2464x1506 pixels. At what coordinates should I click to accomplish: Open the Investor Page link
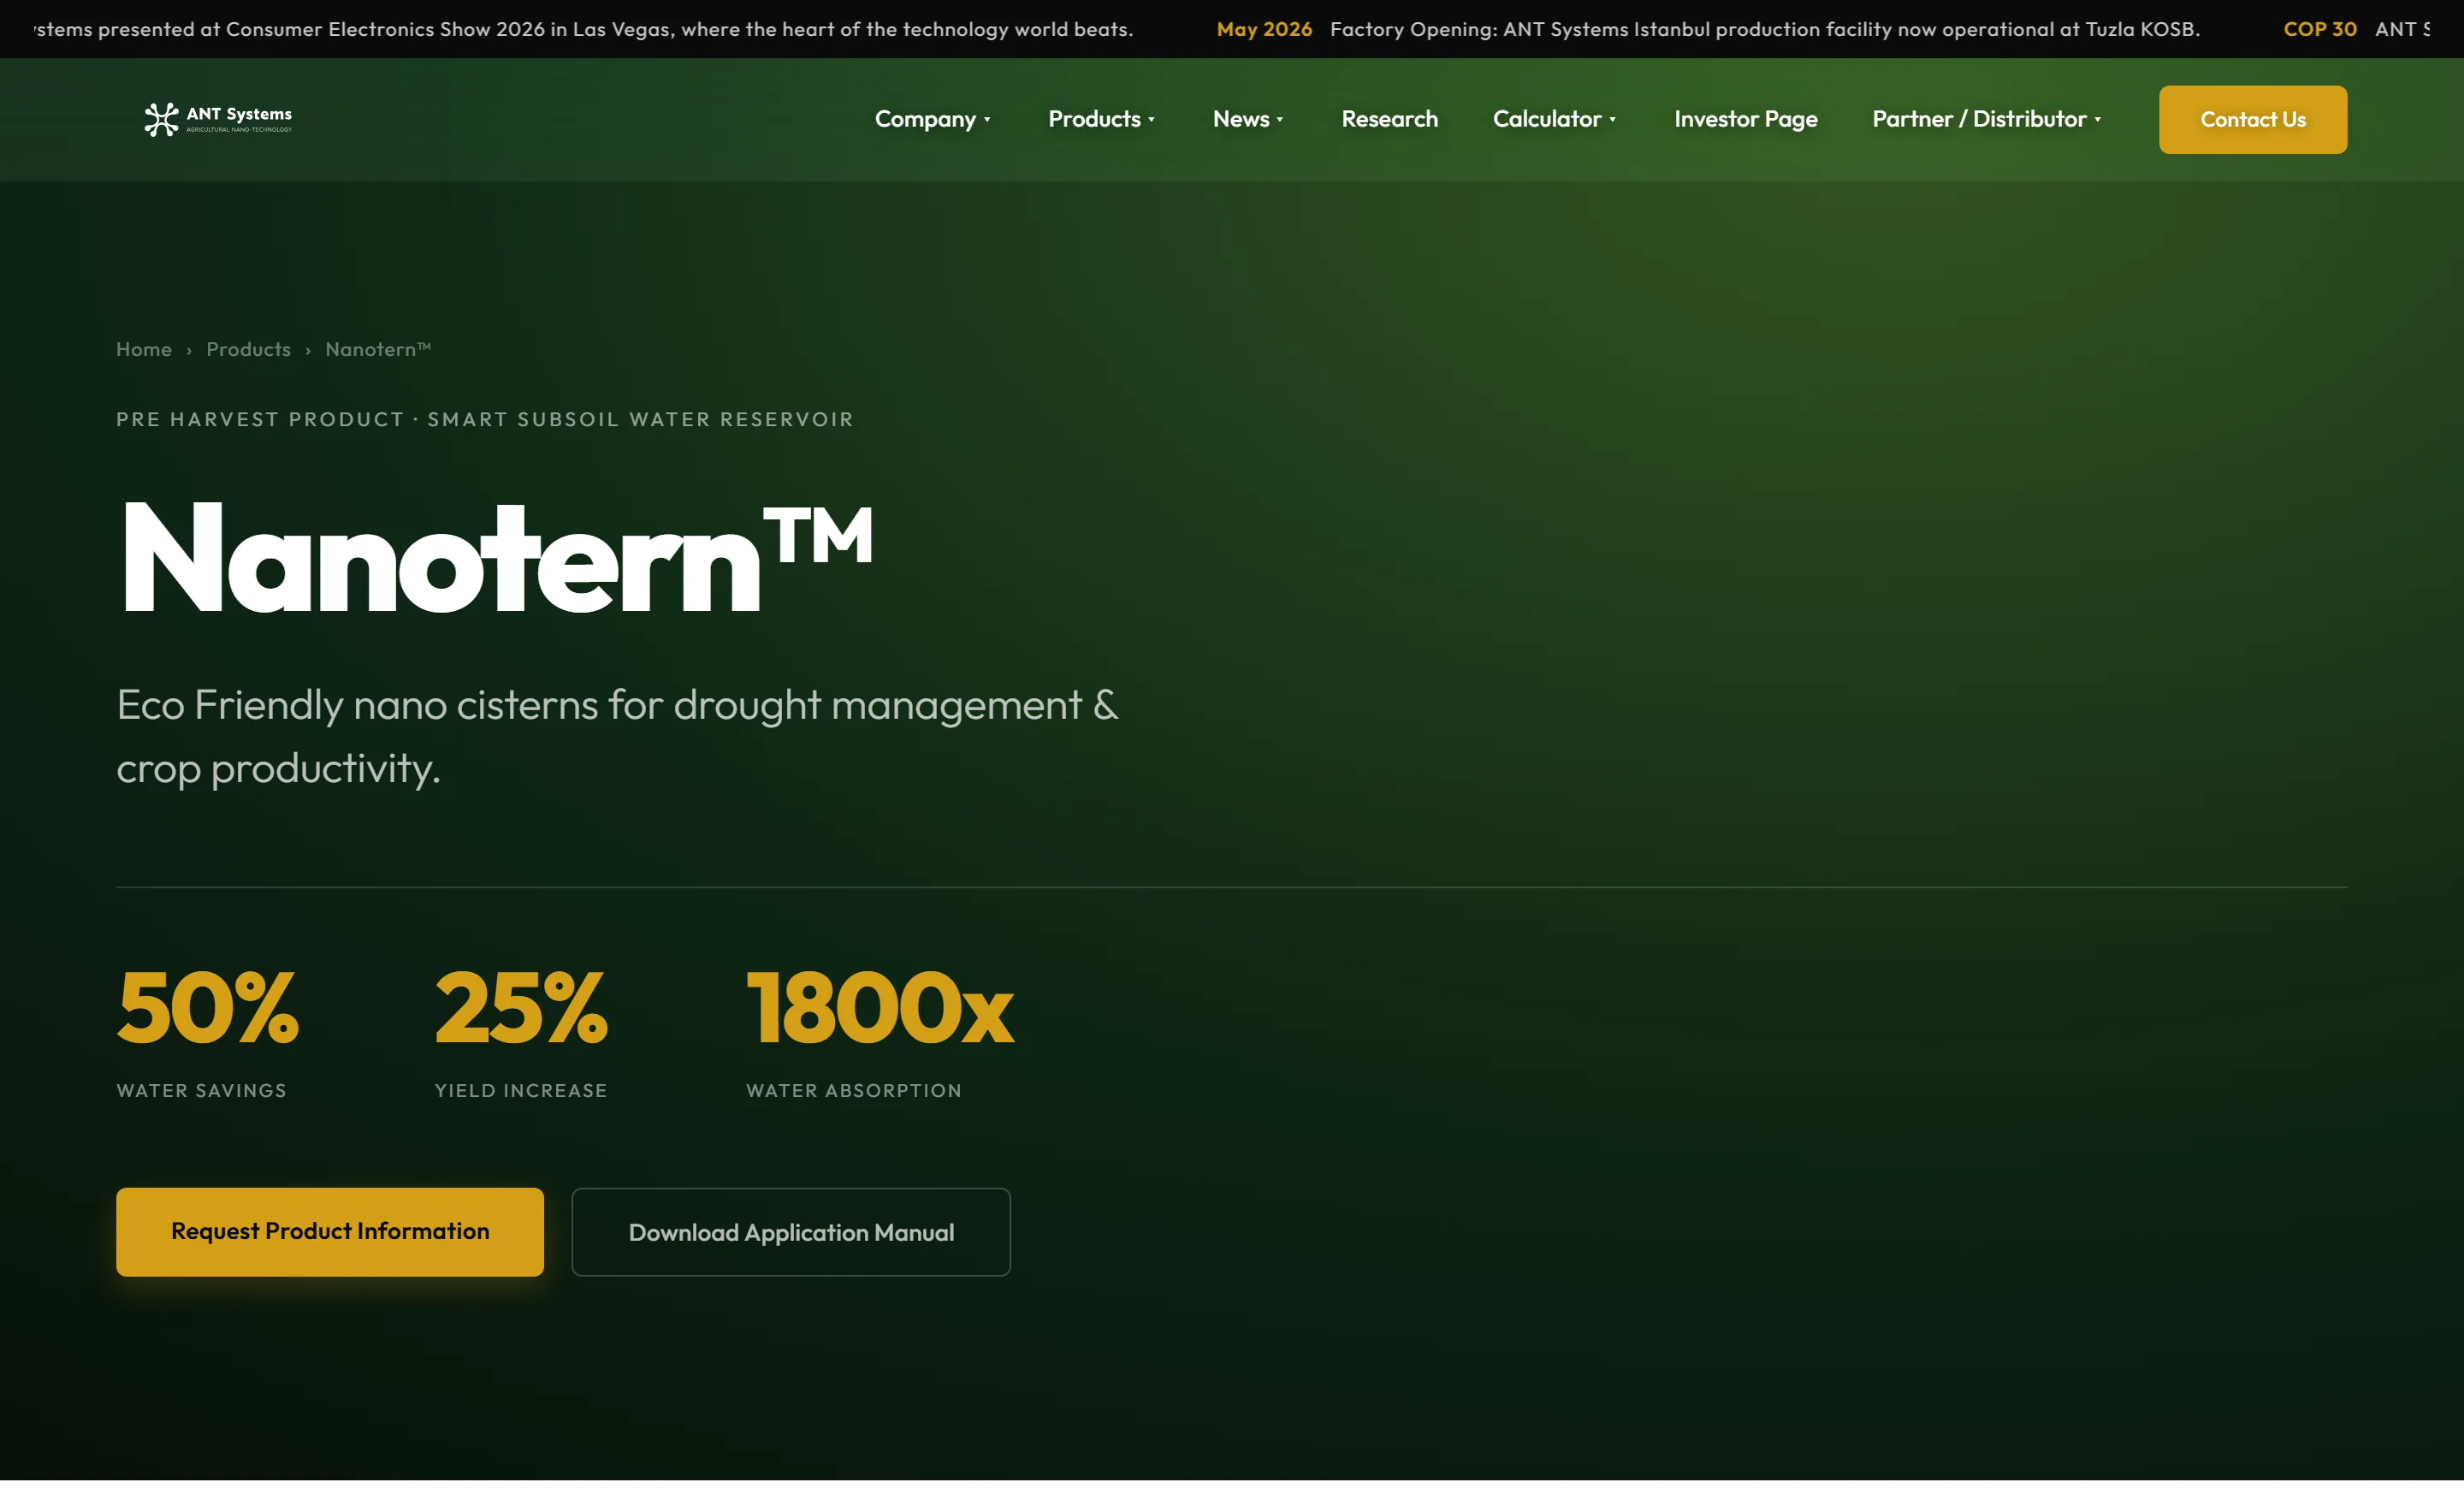1745,119
